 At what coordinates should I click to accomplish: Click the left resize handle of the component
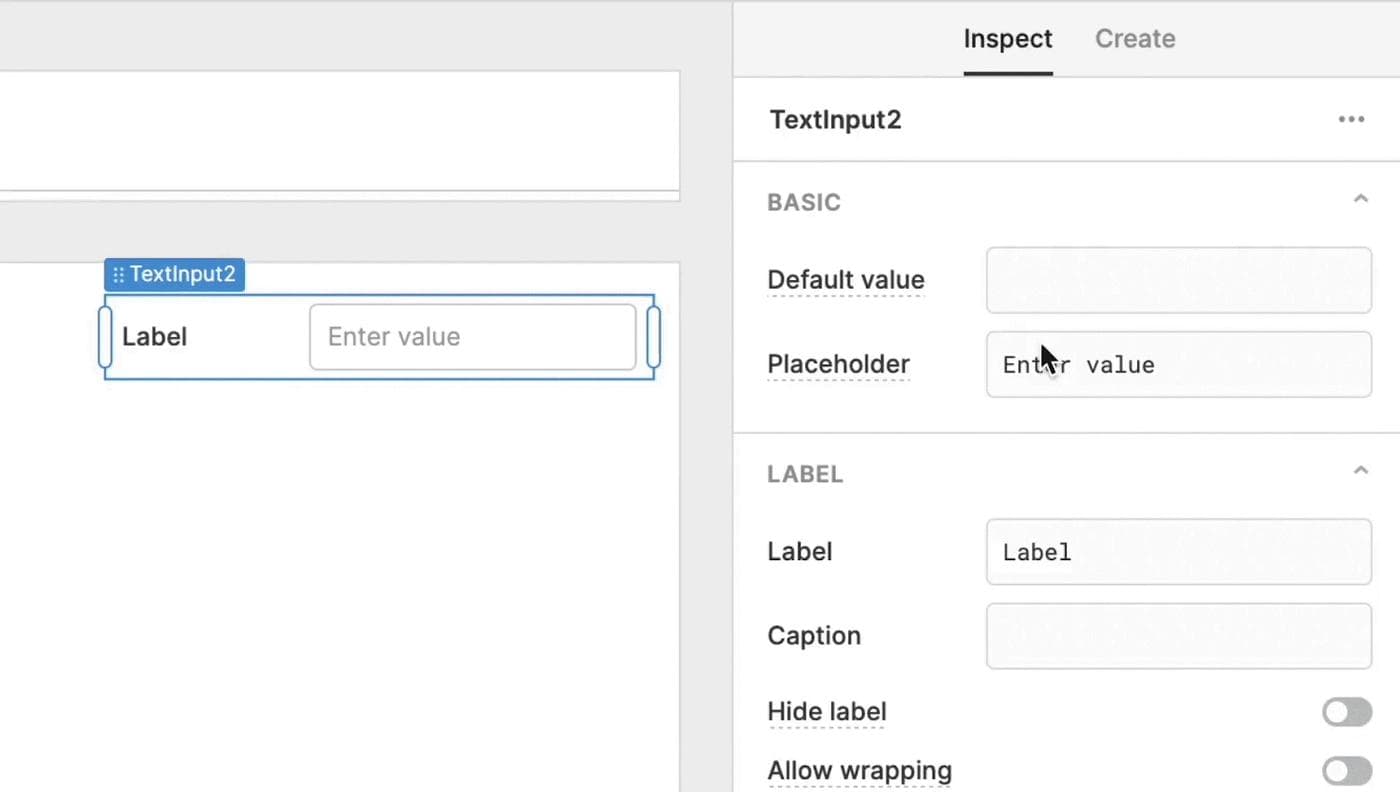[104, 336]
